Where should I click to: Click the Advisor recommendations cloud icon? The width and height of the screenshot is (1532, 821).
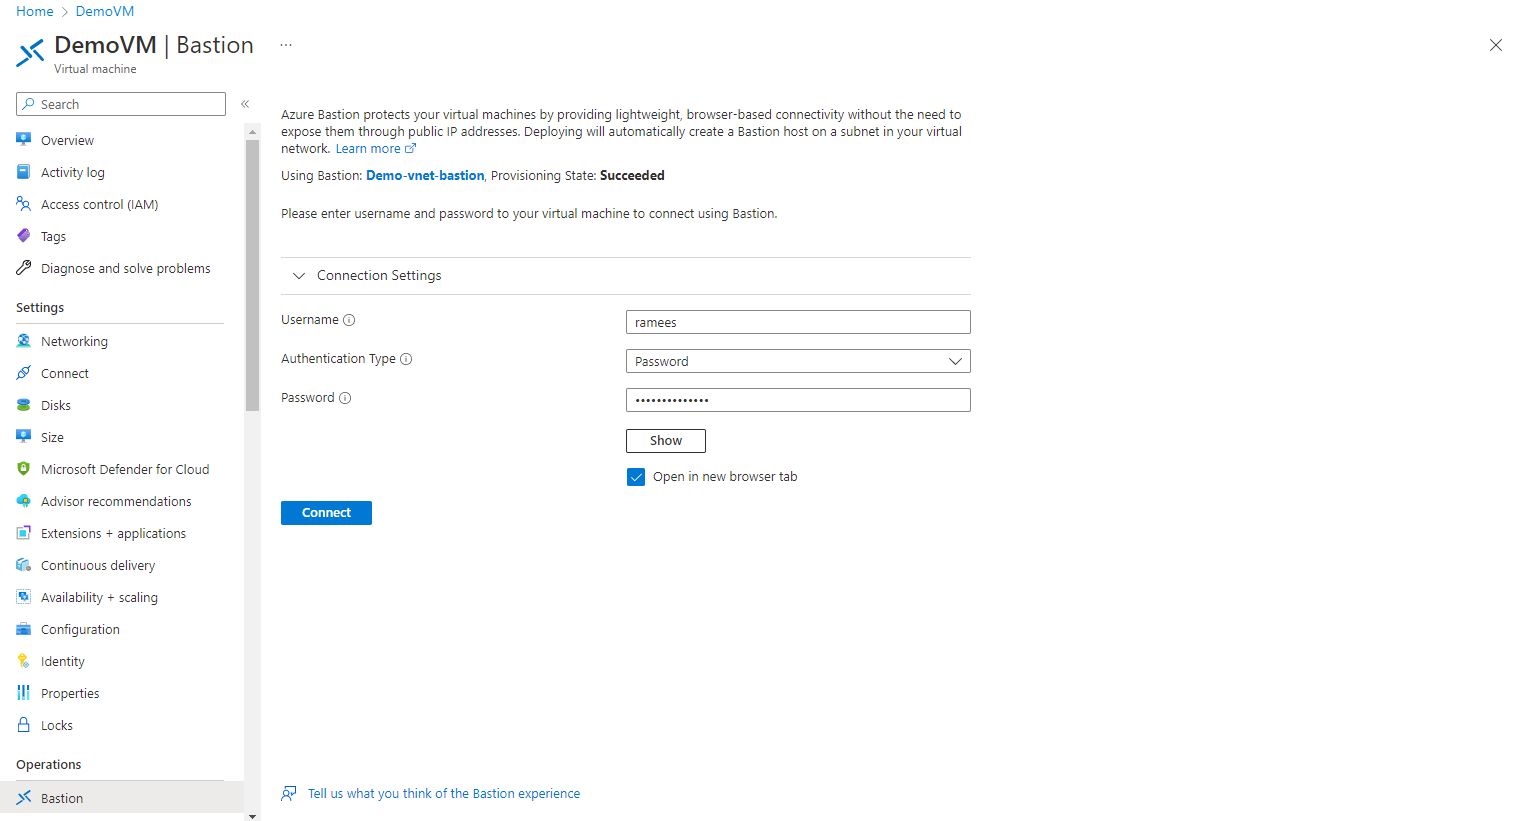24,501
